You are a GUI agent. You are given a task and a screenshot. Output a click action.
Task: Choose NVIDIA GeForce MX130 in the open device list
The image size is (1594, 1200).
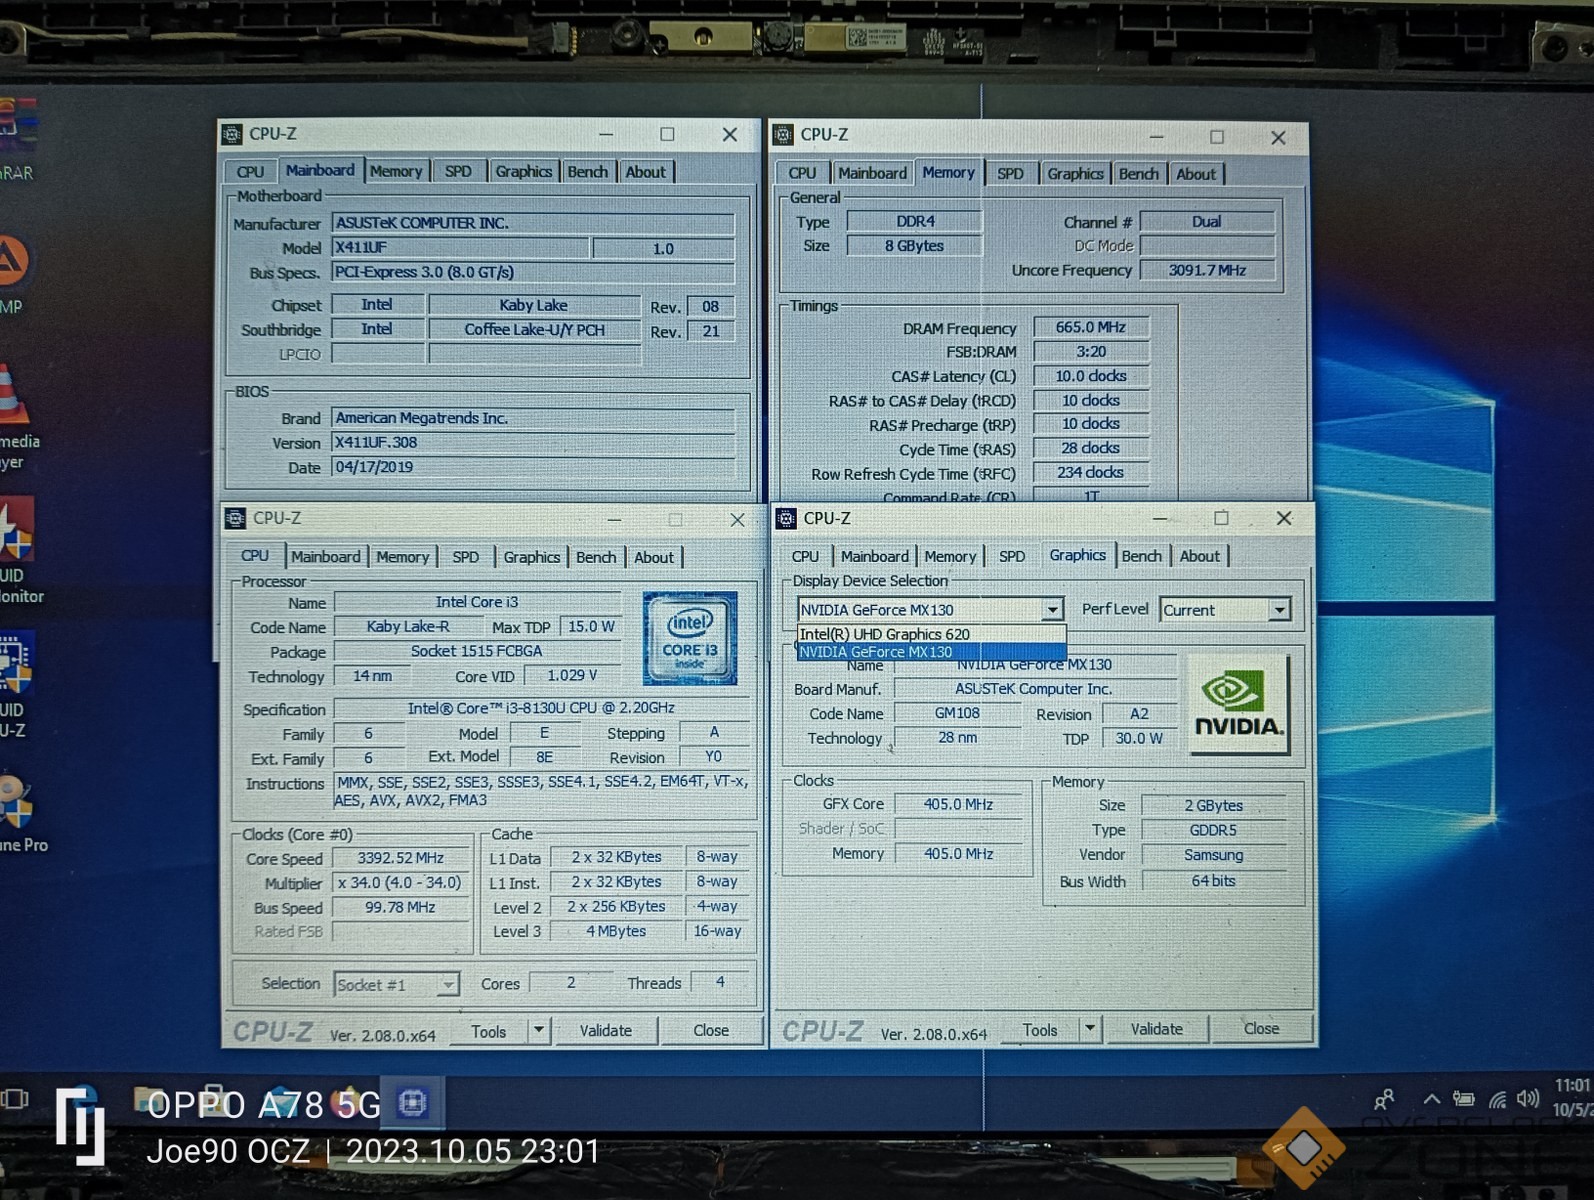tap(931, 652)
